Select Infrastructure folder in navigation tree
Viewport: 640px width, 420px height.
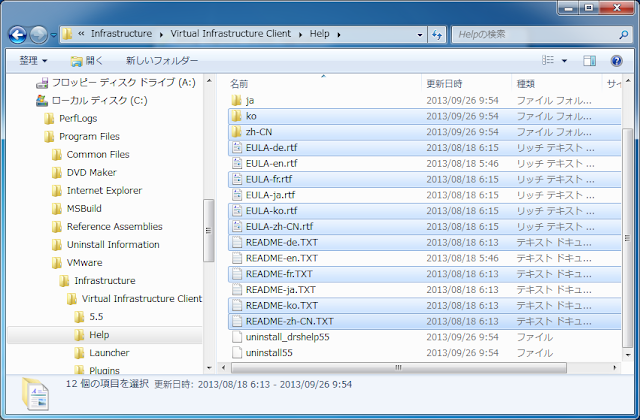(x=98, y=280)
